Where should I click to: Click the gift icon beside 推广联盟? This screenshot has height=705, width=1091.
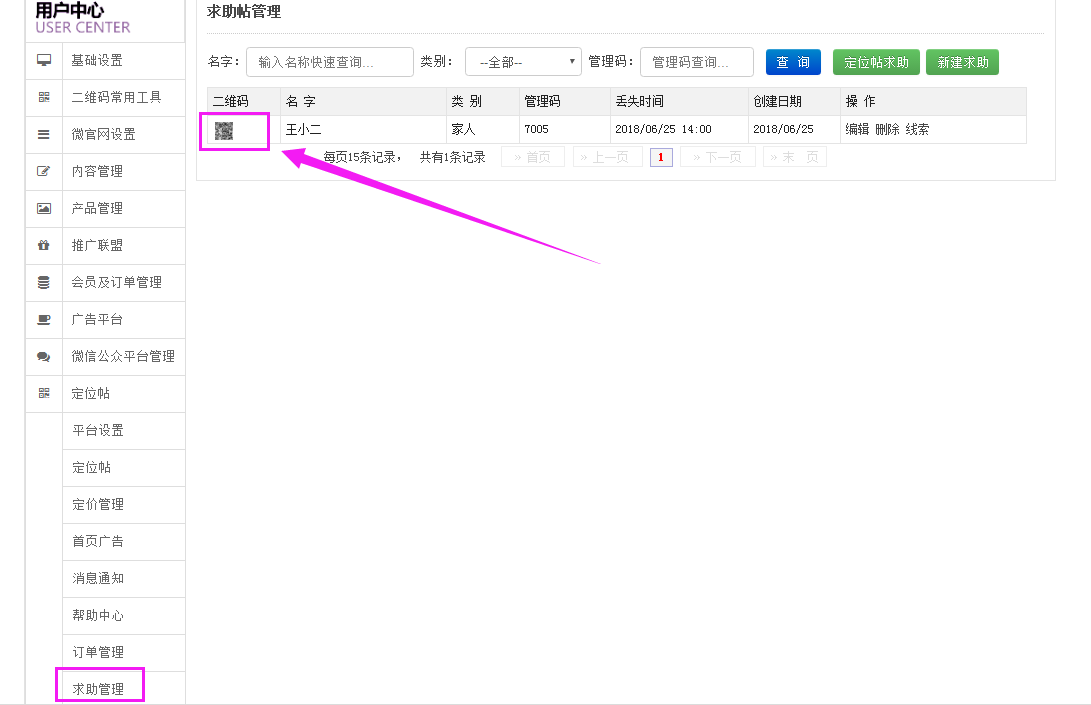coord(44,245)
